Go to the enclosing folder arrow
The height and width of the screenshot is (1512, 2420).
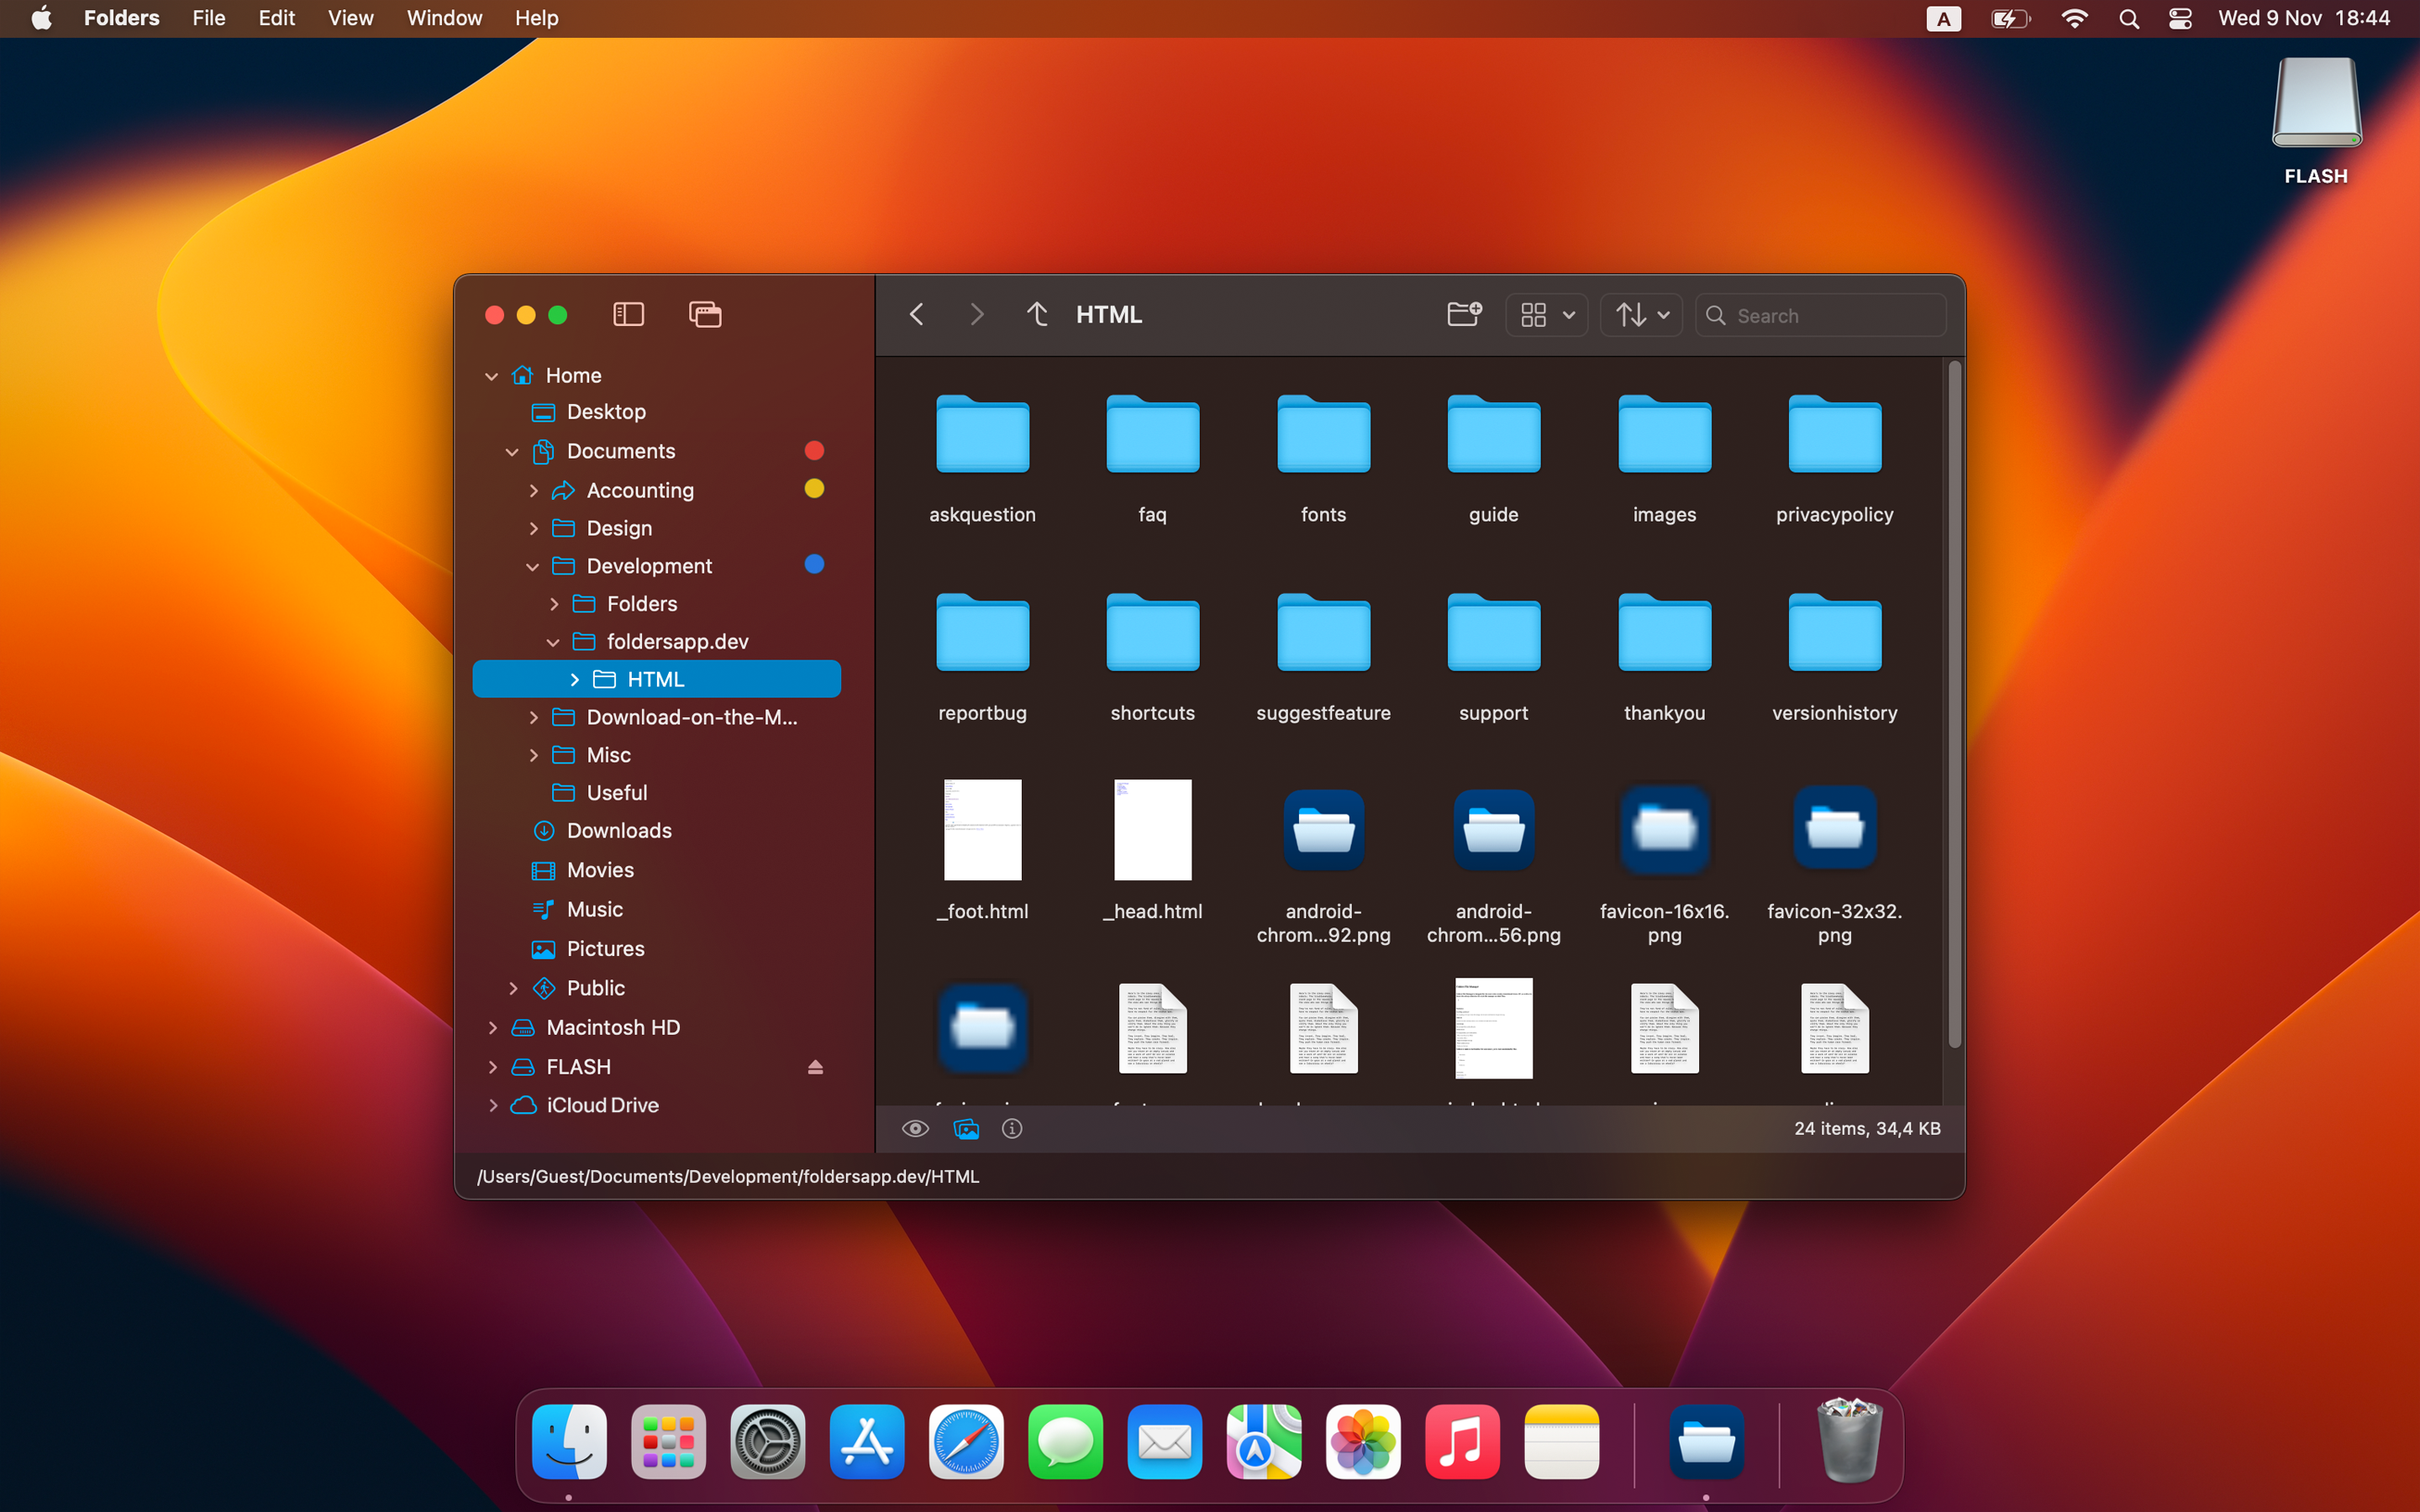pos(1037,315)
